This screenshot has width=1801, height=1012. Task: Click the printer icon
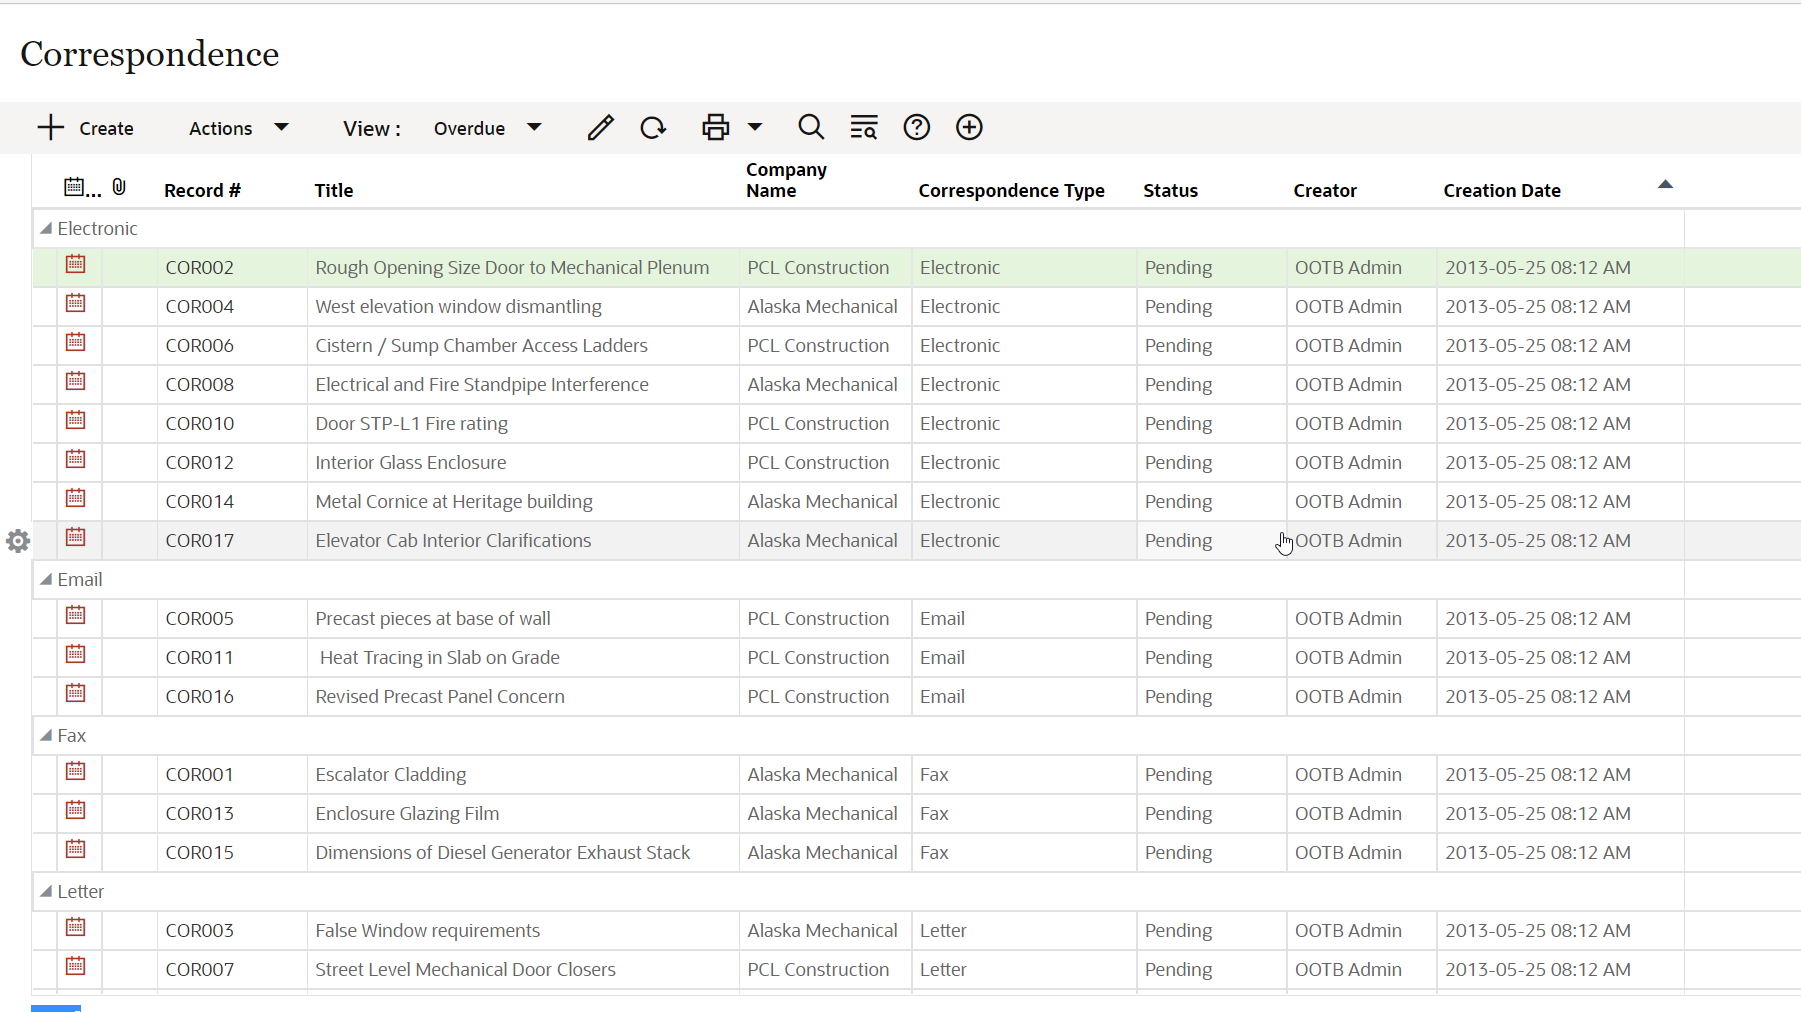715,128
